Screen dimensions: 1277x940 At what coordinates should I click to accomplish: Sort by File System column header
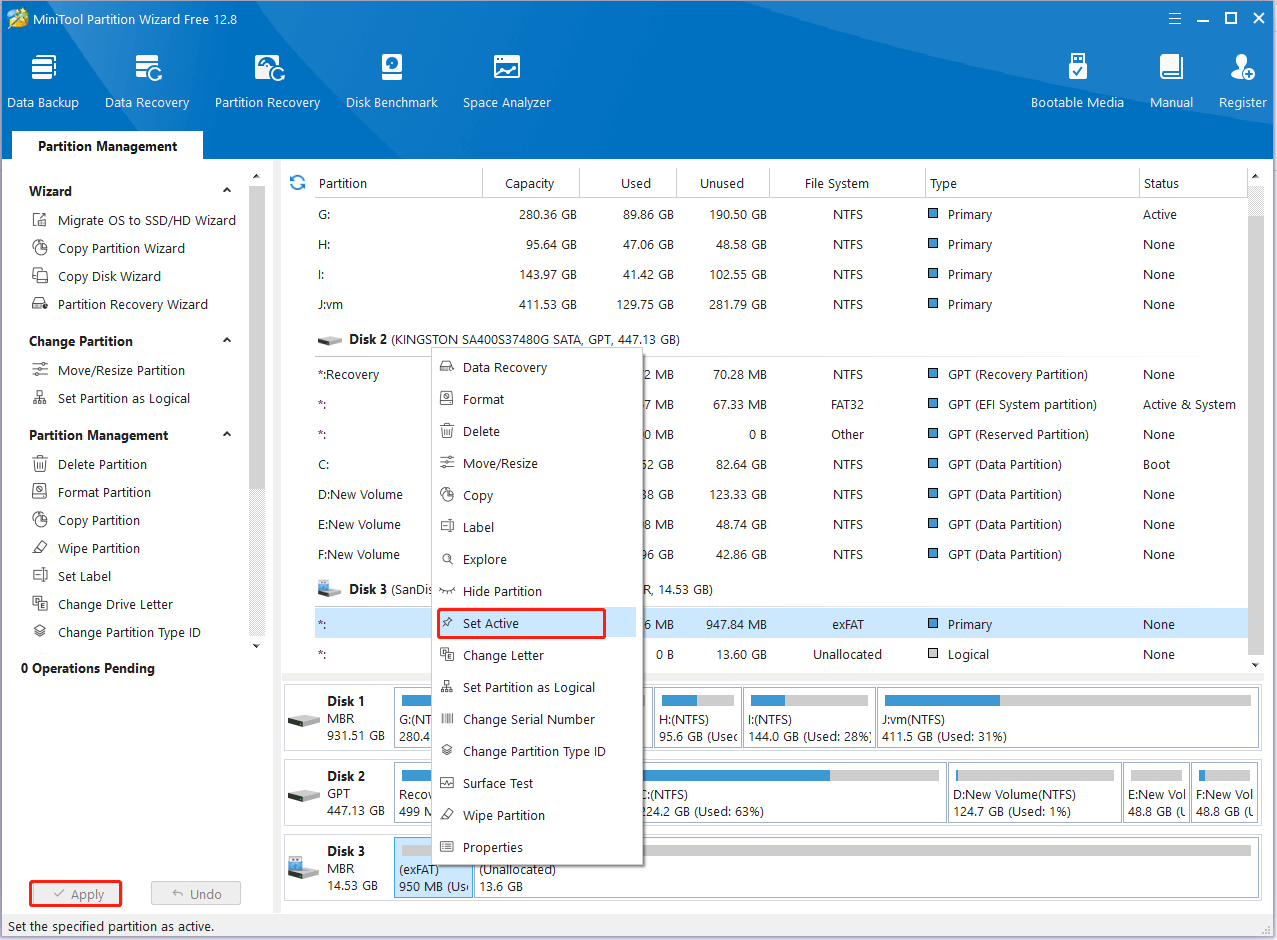pos(848,183)
